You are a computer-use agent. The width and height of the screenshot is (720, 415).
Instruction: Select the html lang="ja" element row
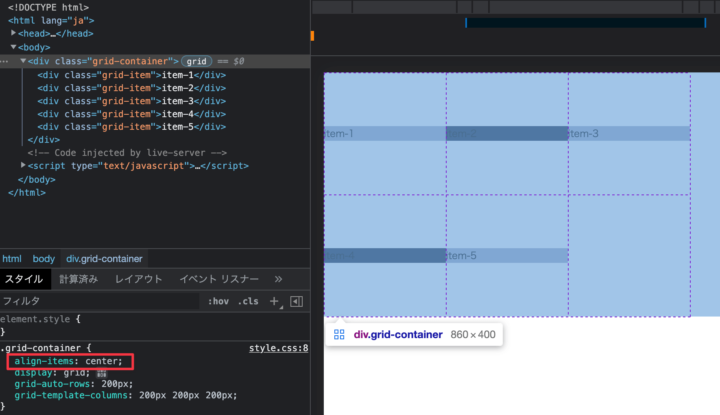coord(51,21)
